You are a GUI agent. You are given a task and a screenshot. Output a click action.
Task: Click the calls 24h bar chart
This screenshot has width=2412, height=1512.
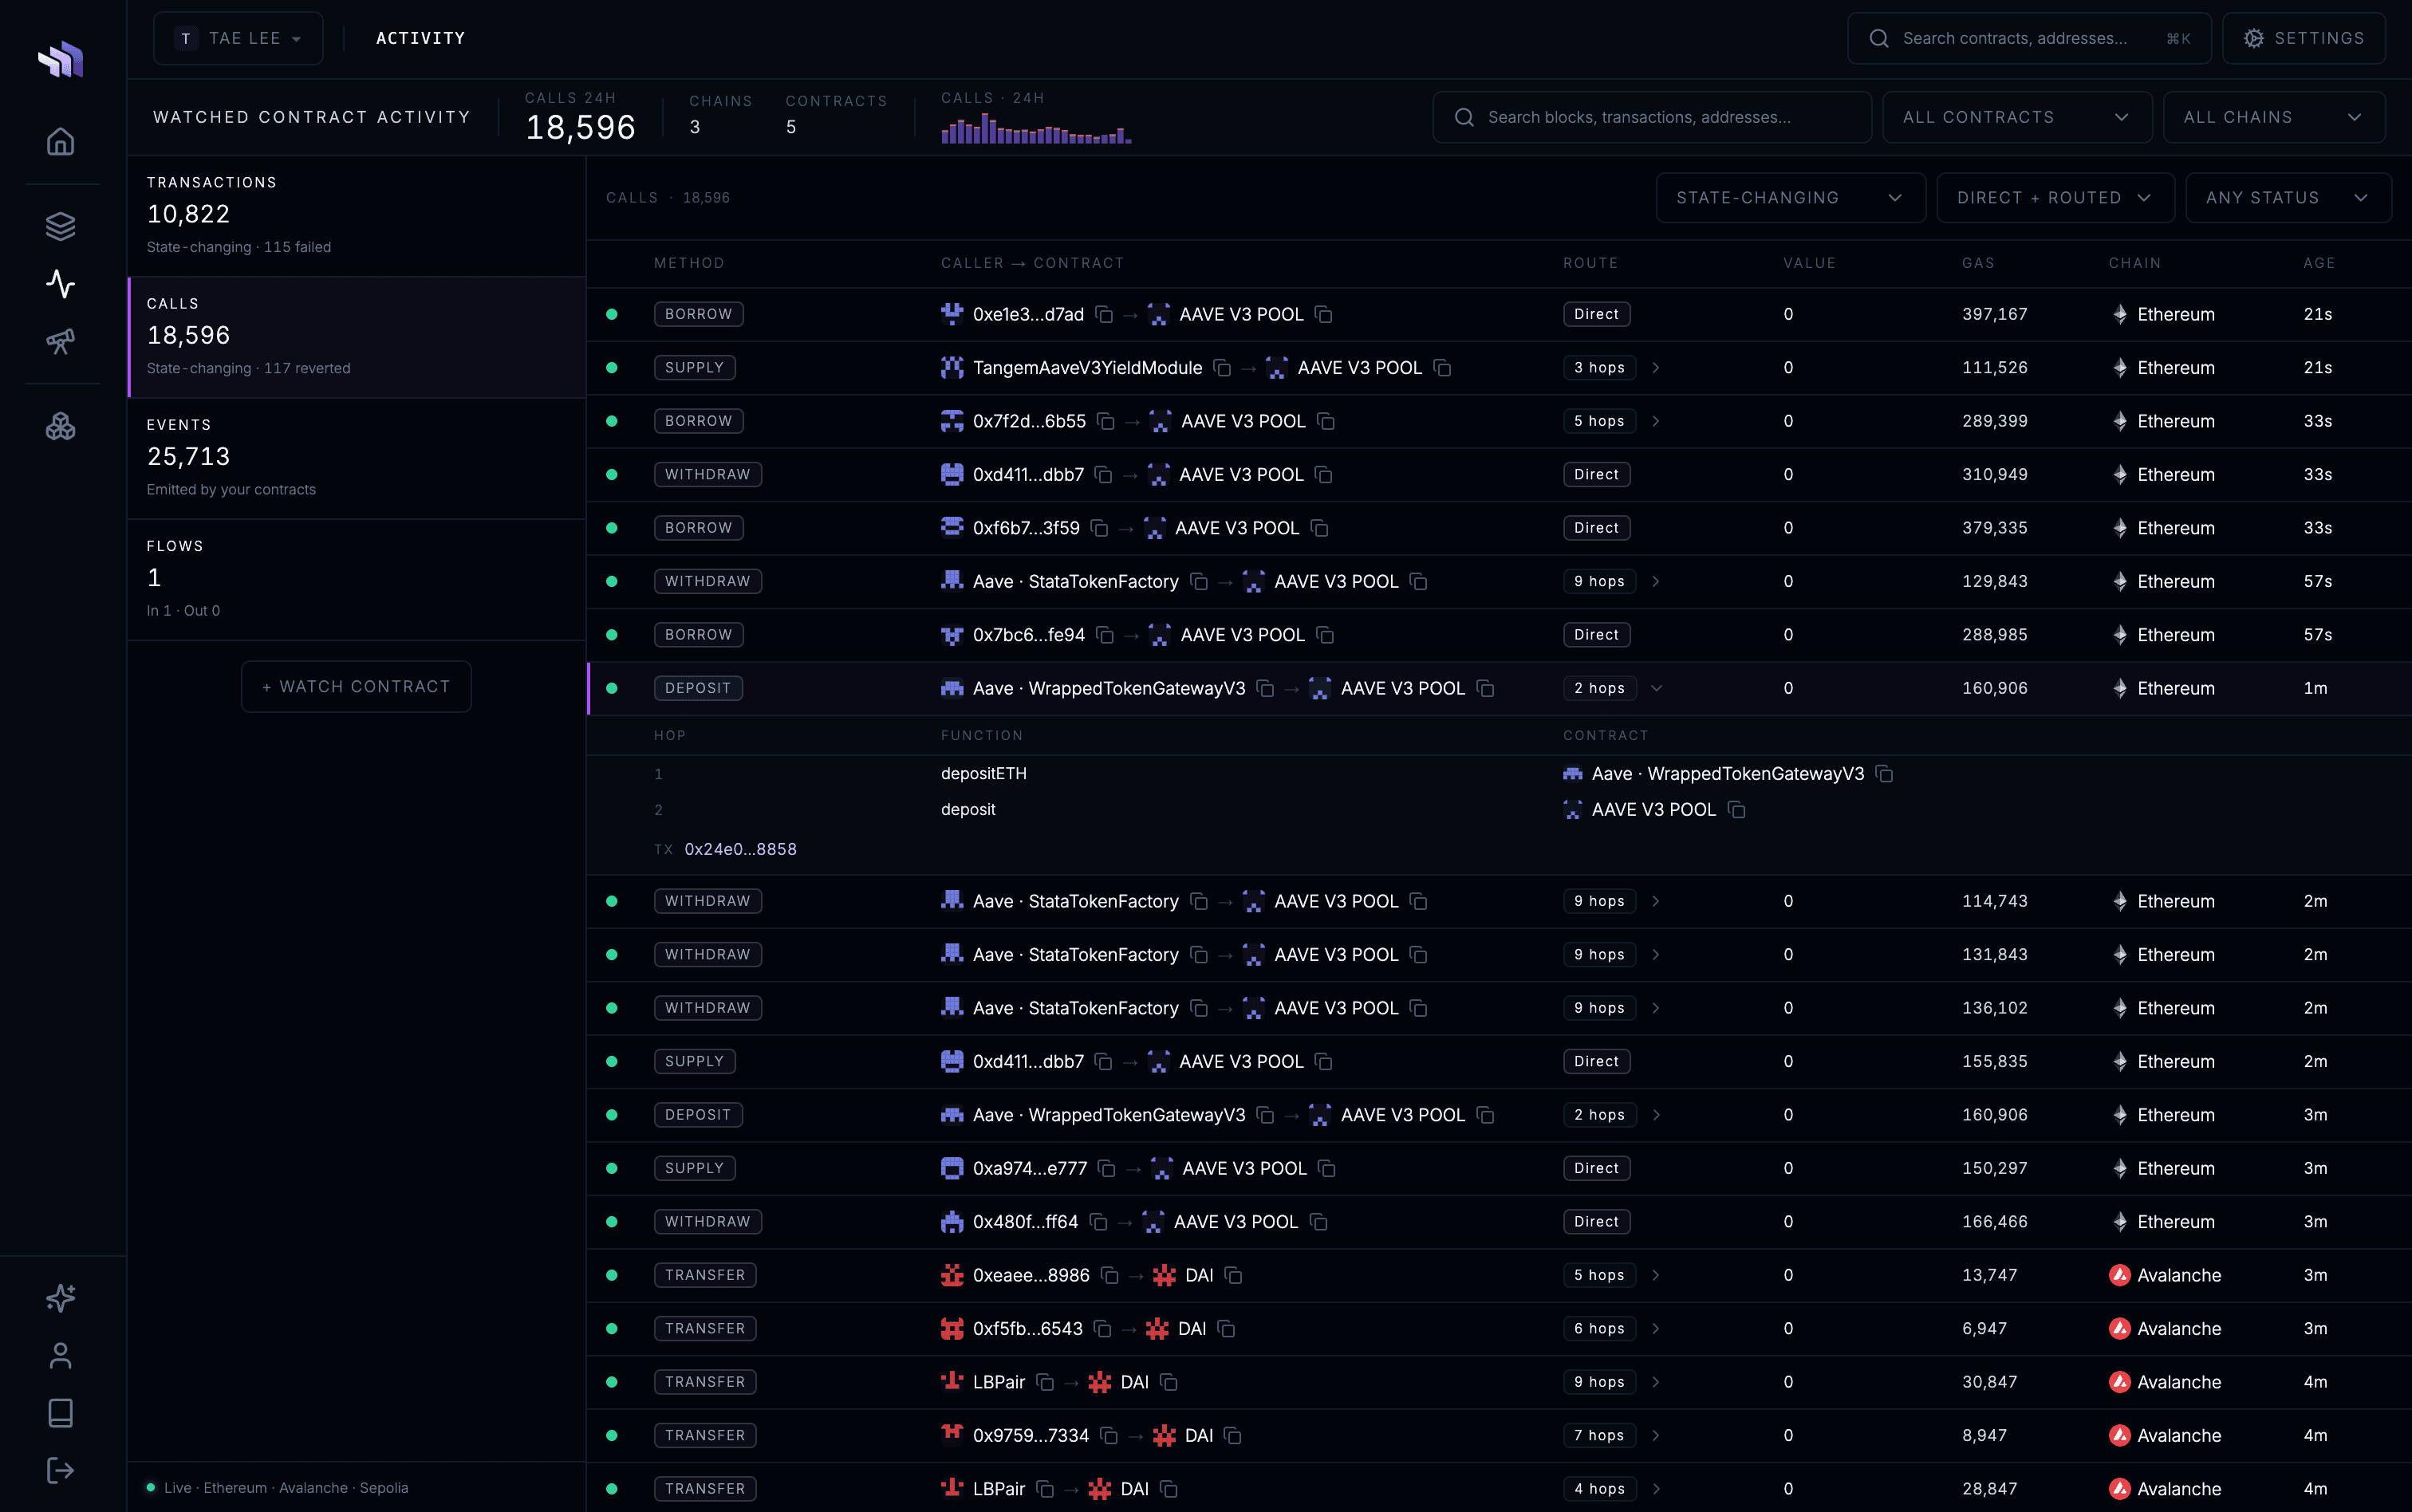tap(1036, 129)
